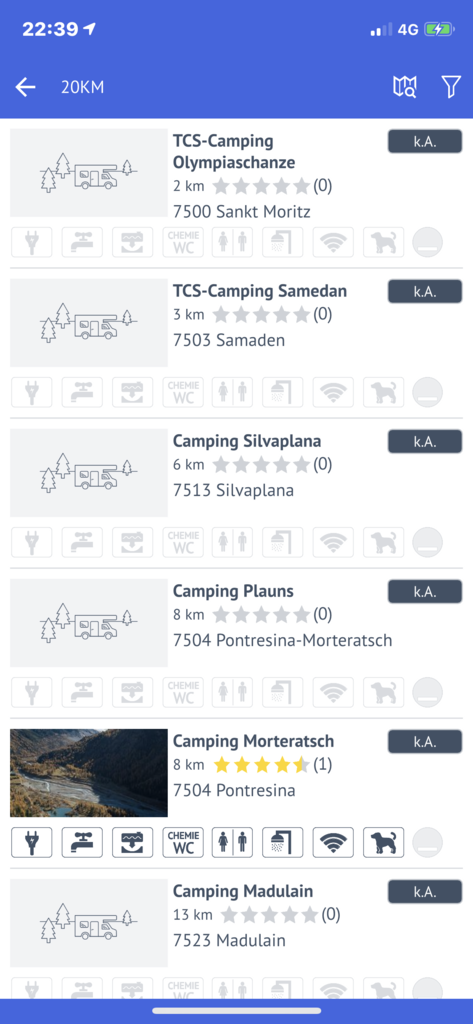Select the Camping Plauns listing title

click(233, 592)
